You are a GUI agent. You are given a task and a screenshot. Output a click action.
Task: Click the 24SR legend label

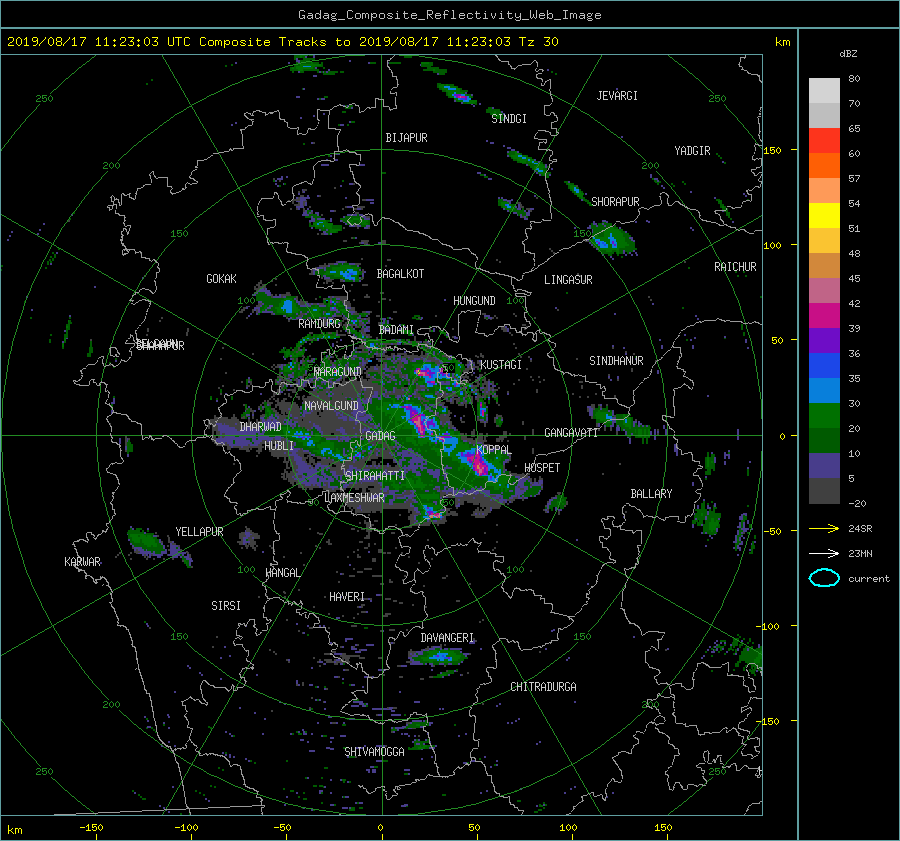pos(860,529)
